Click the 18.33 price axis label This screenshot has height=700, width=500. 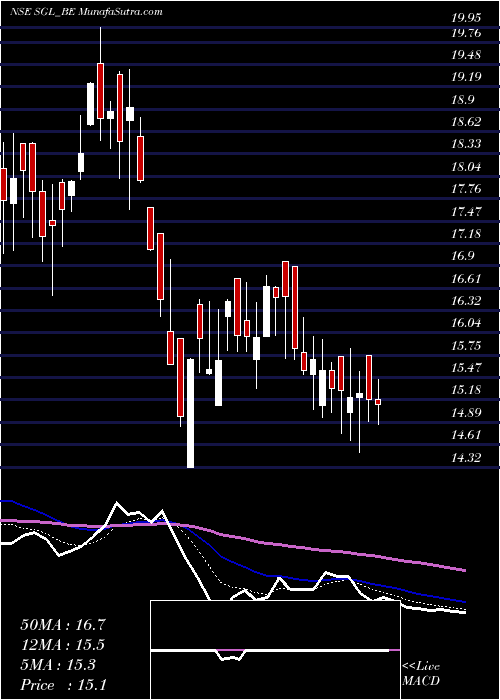point(467,145)
